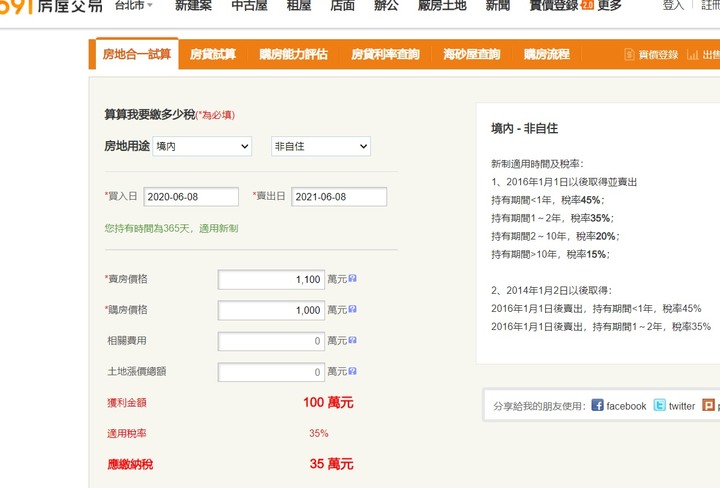The width and height of the screenshot is (720, 488).
Task: Click the 應繳納稅 35 萬元 result
Action: pyautogui.click(x=332, y=464)
